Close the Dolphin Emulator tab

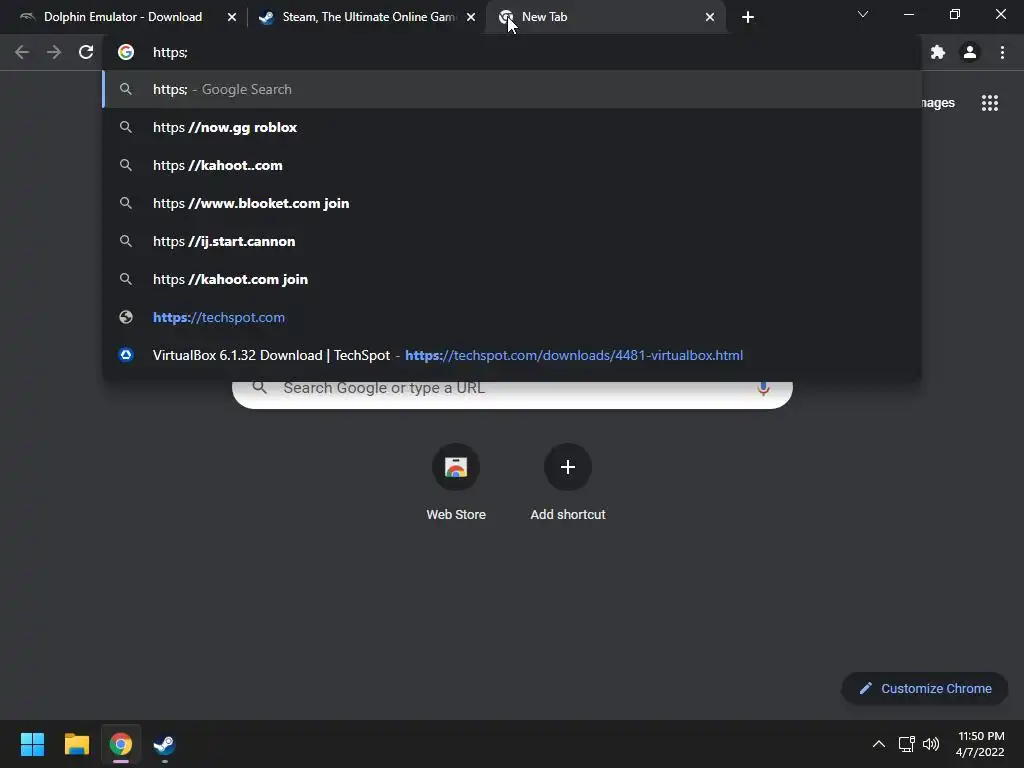(231, 17)
